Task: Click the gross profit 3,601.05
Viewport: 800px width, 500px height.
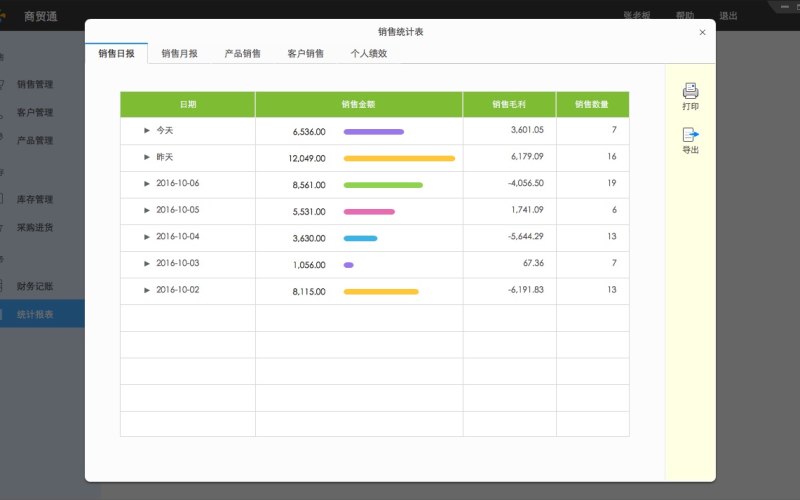Action: 527,130
